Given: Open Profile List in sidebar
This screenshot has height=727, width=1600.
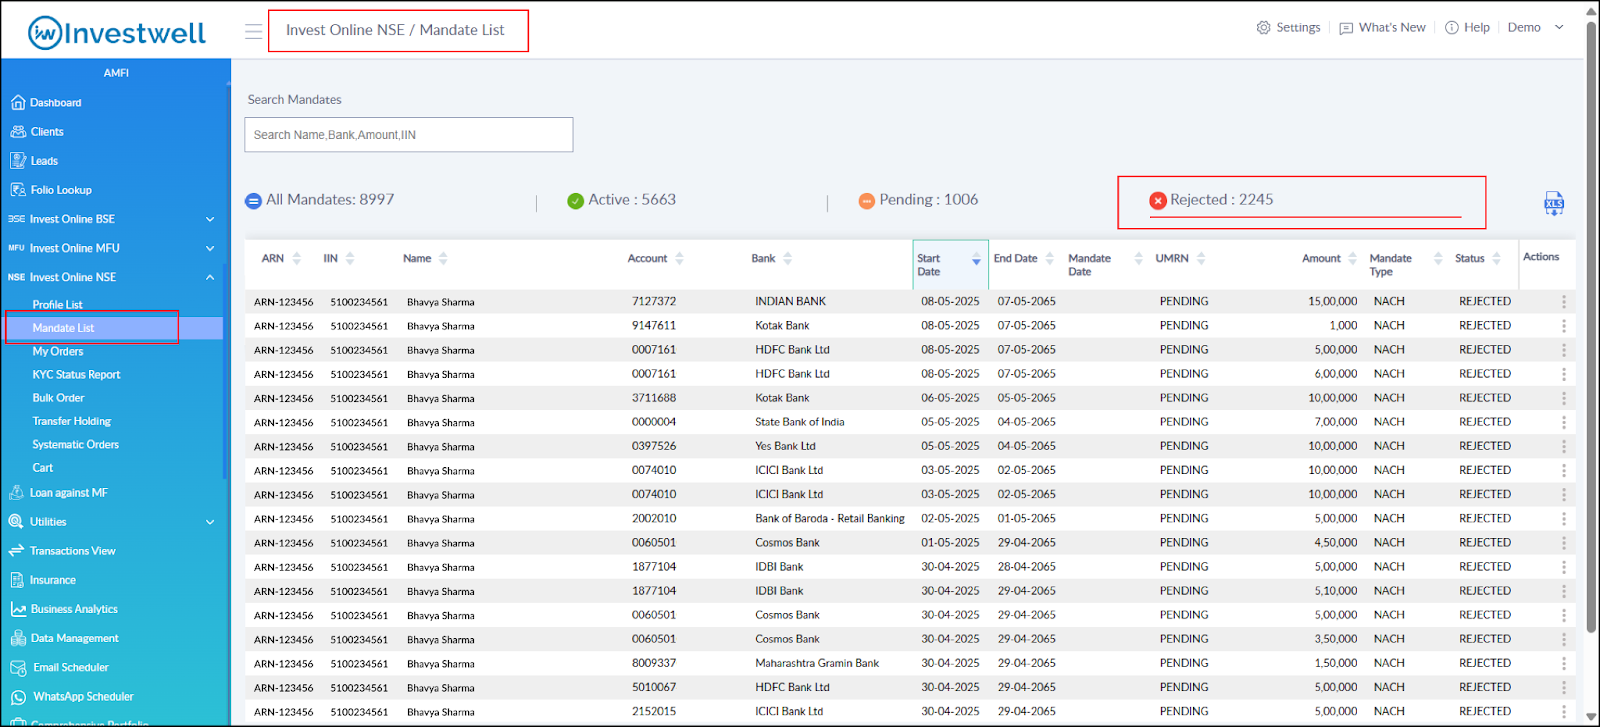Looking at the screenshot, I should point(57,305).
